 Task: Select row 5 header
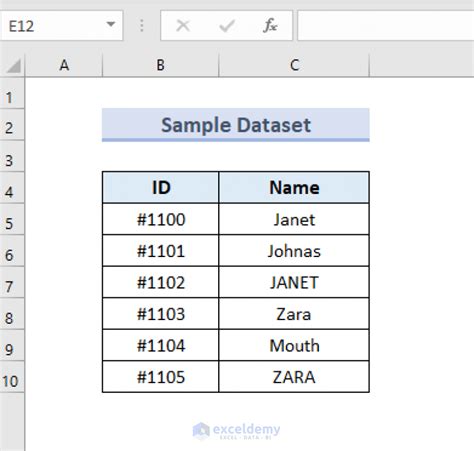tap(12, 219)
